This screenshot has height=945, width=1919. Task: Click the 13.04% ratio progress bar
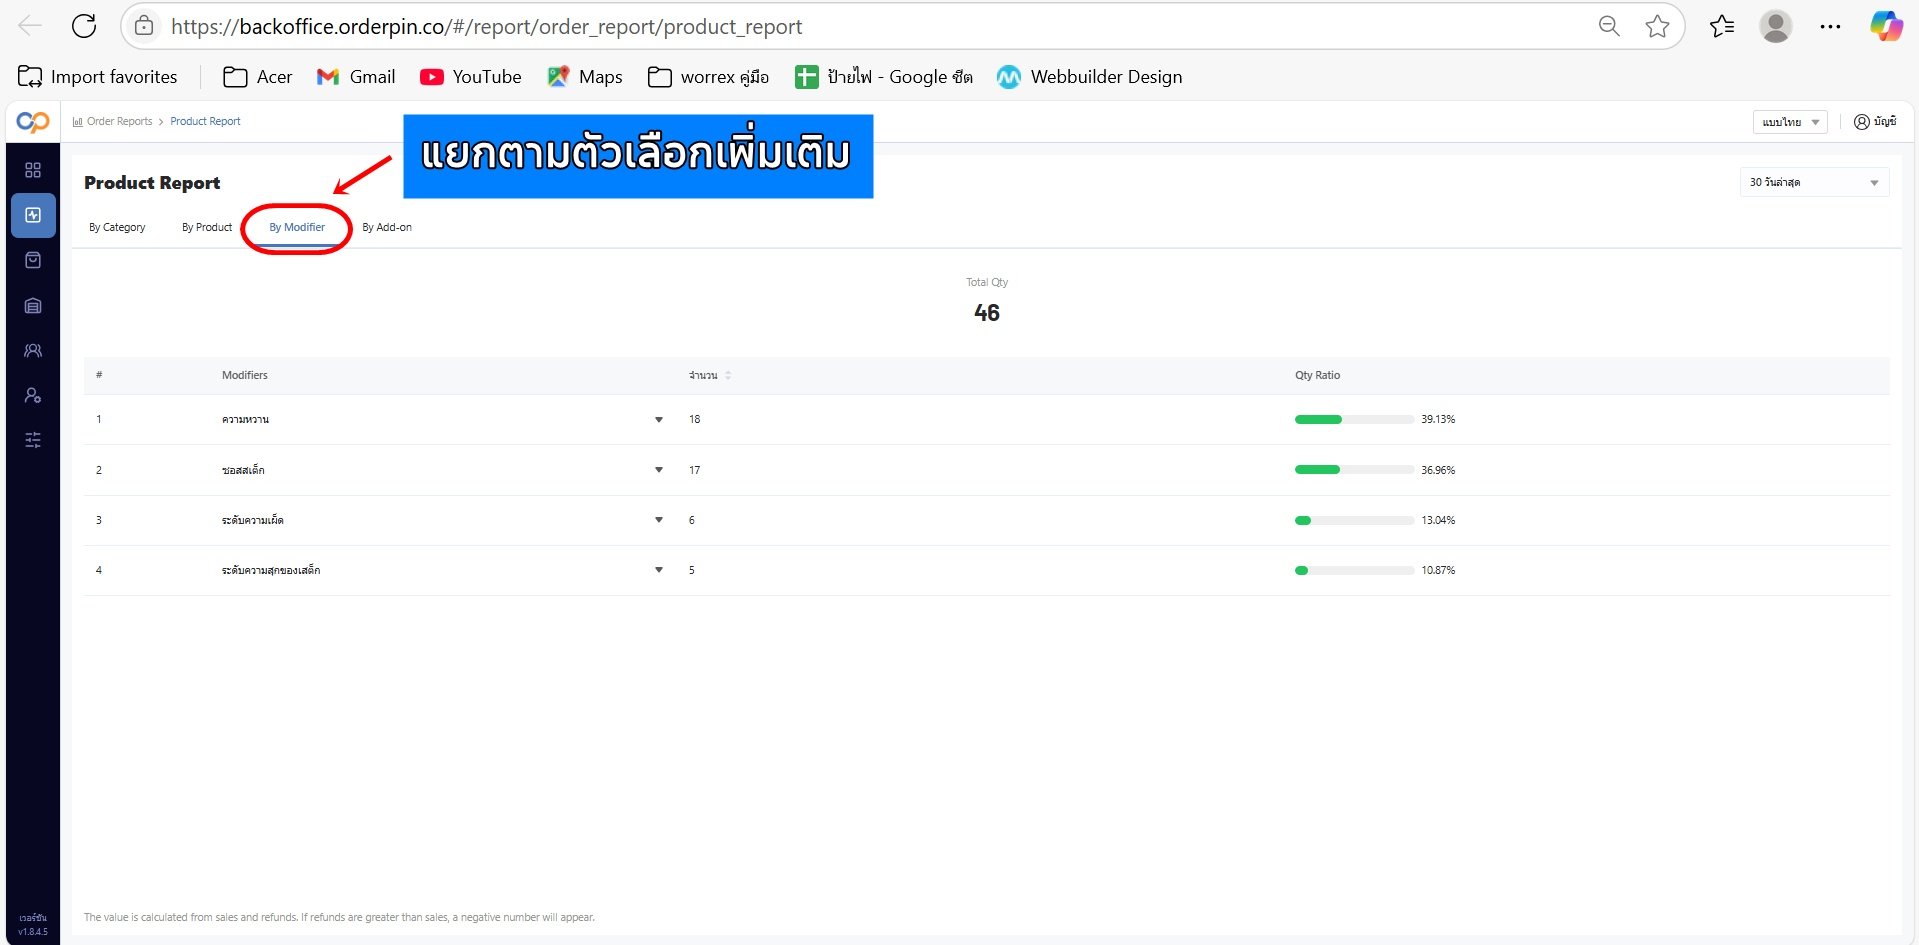click(1354, 520)
